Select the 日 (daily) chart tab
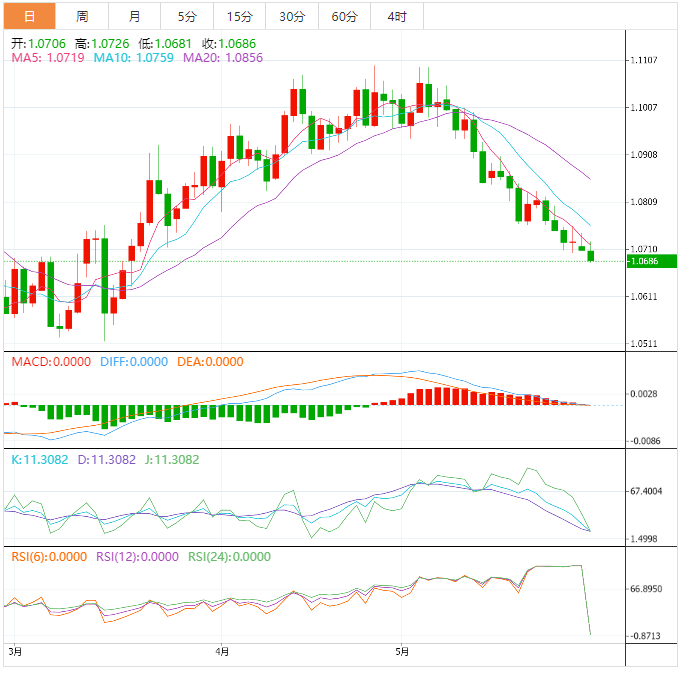Viewport: 684px width, 674px height. click(x=29, y=17)
